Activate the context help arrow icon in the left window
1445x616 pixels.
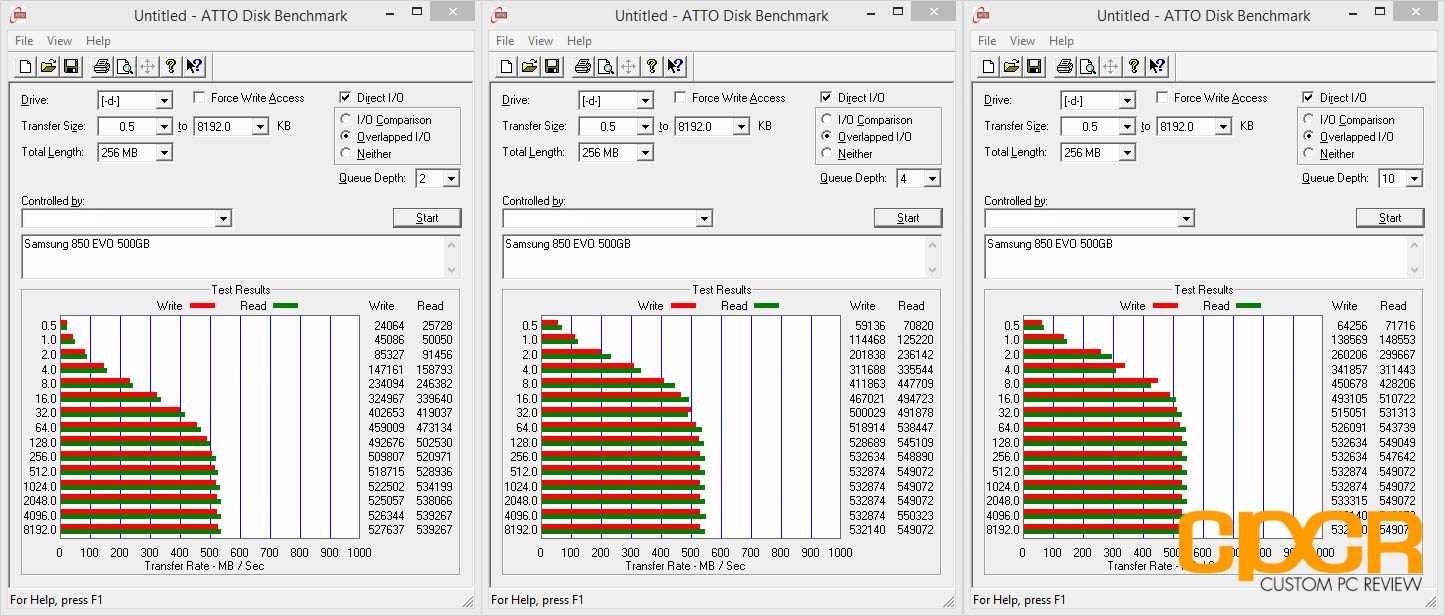tap(194, 66)
